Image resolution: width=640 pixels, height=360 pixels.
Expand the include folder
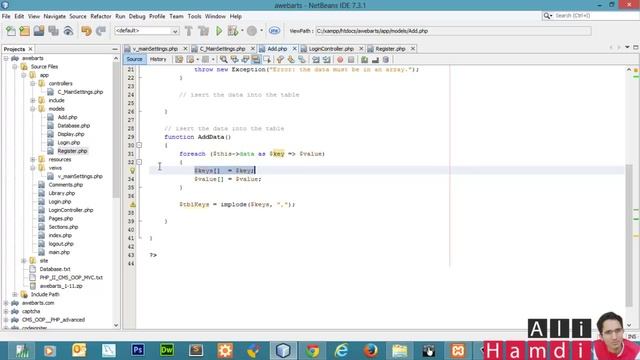tap(33, 100)
